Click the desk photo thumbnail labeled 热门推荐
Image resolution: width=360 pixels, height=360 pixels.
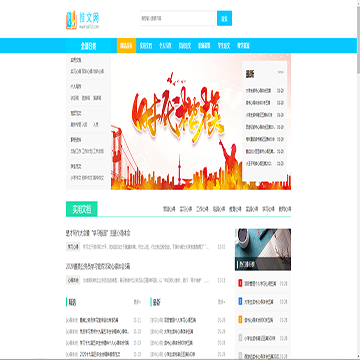point(263,249)
